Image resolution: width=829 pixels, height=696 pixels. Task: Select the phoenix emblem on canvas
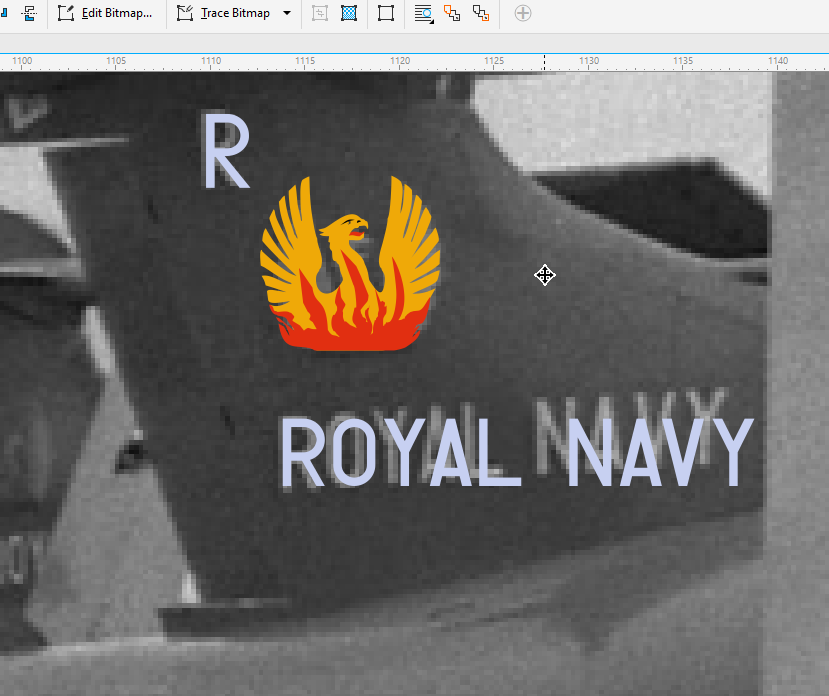[x=350, y=263]
